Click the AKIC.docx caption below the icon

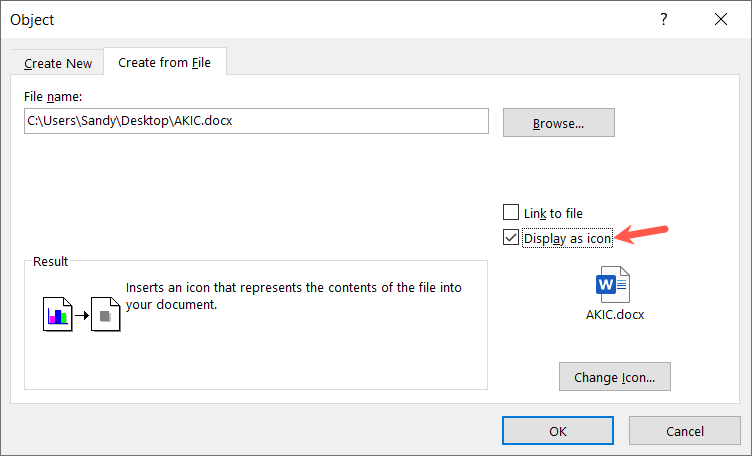615,314
